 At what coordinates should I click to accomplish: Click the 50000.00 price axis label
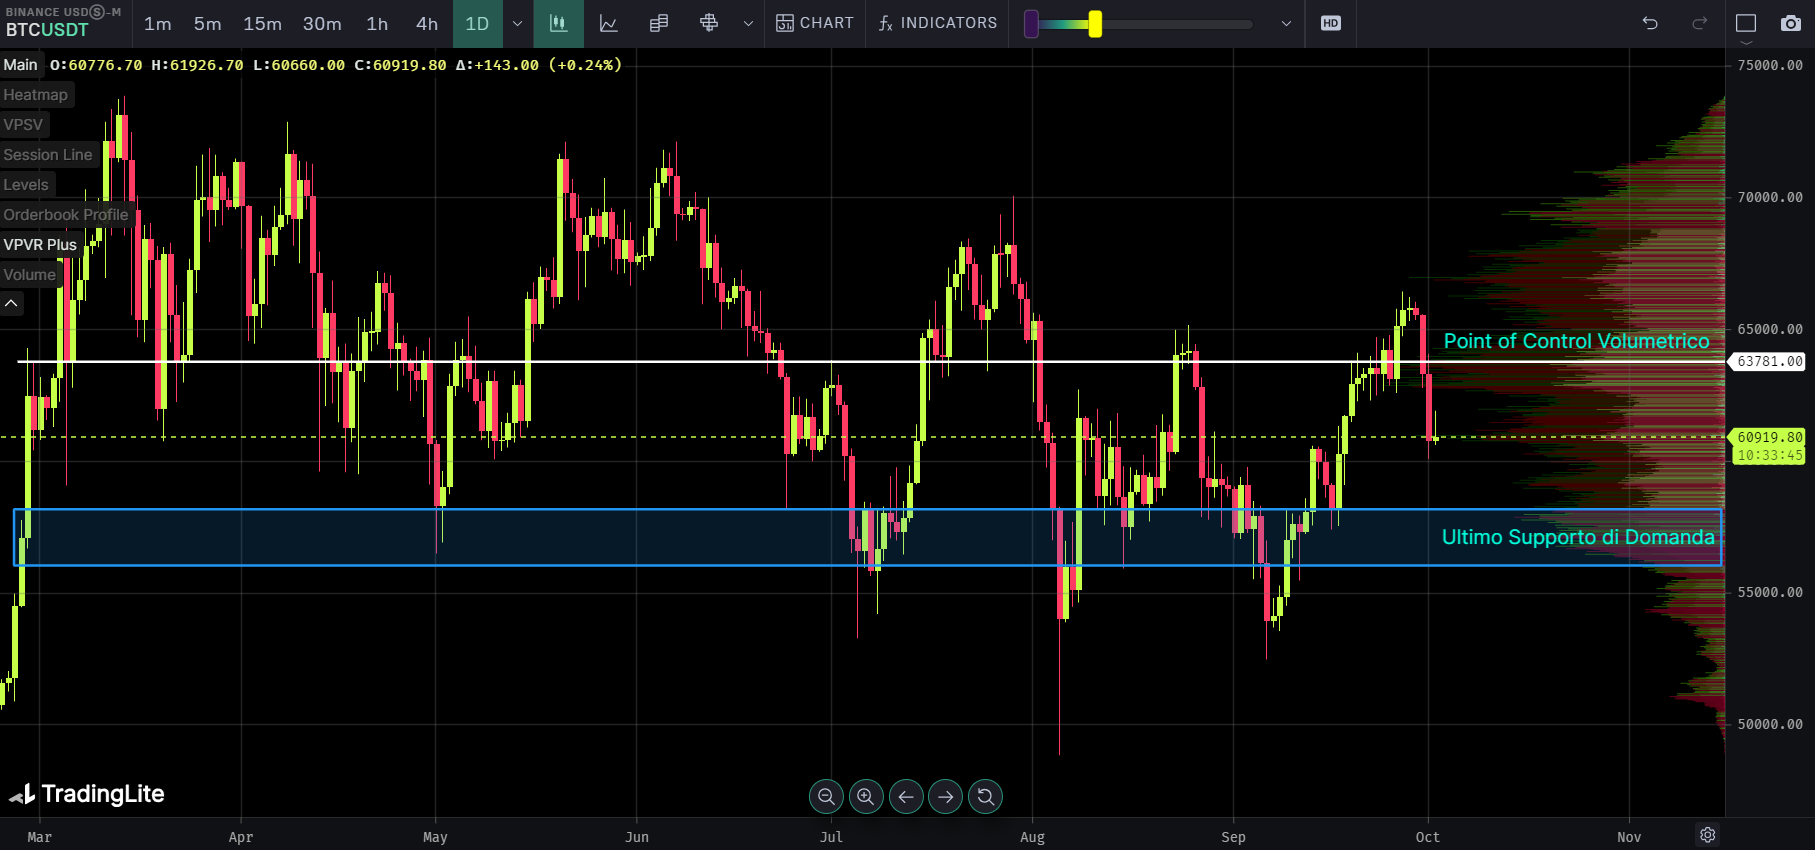(1770, 724)
